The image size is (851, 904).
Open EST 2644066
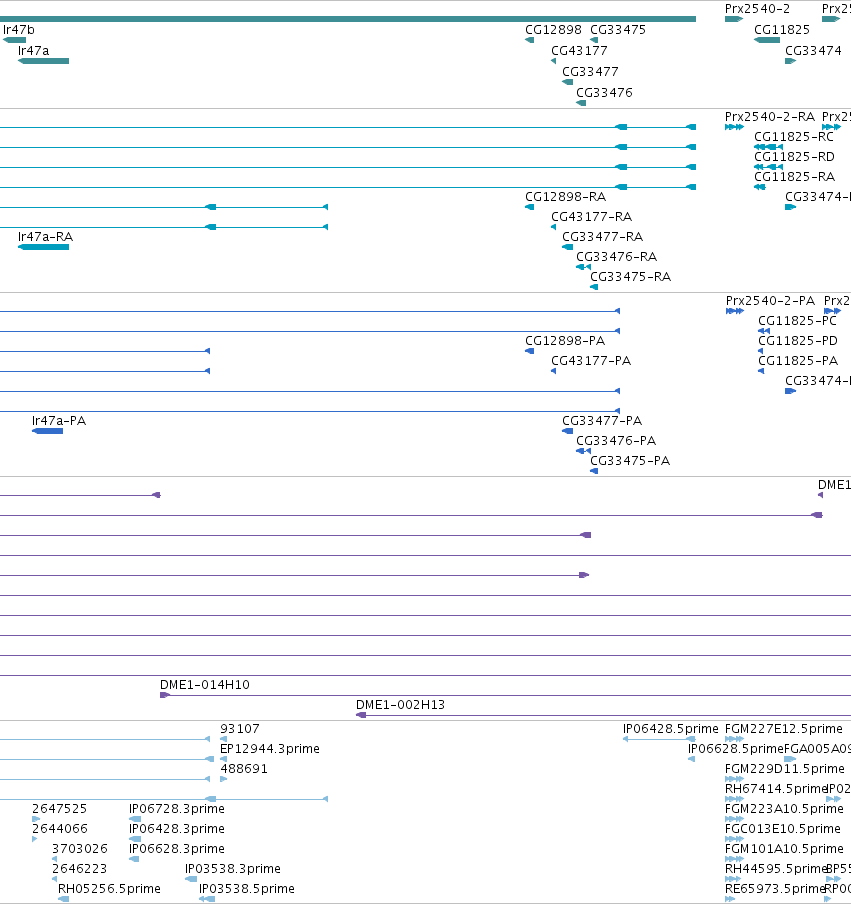coord(35,839)
